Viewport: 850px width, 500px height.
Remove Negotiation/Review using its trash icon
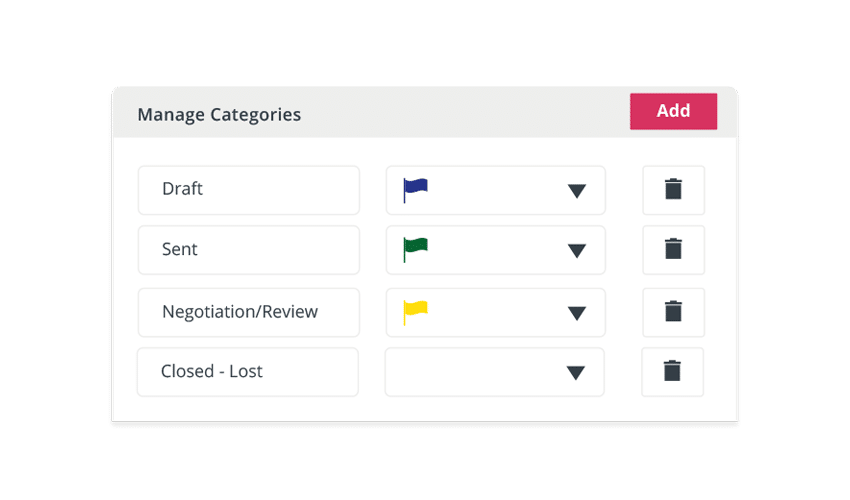(673, 311)
